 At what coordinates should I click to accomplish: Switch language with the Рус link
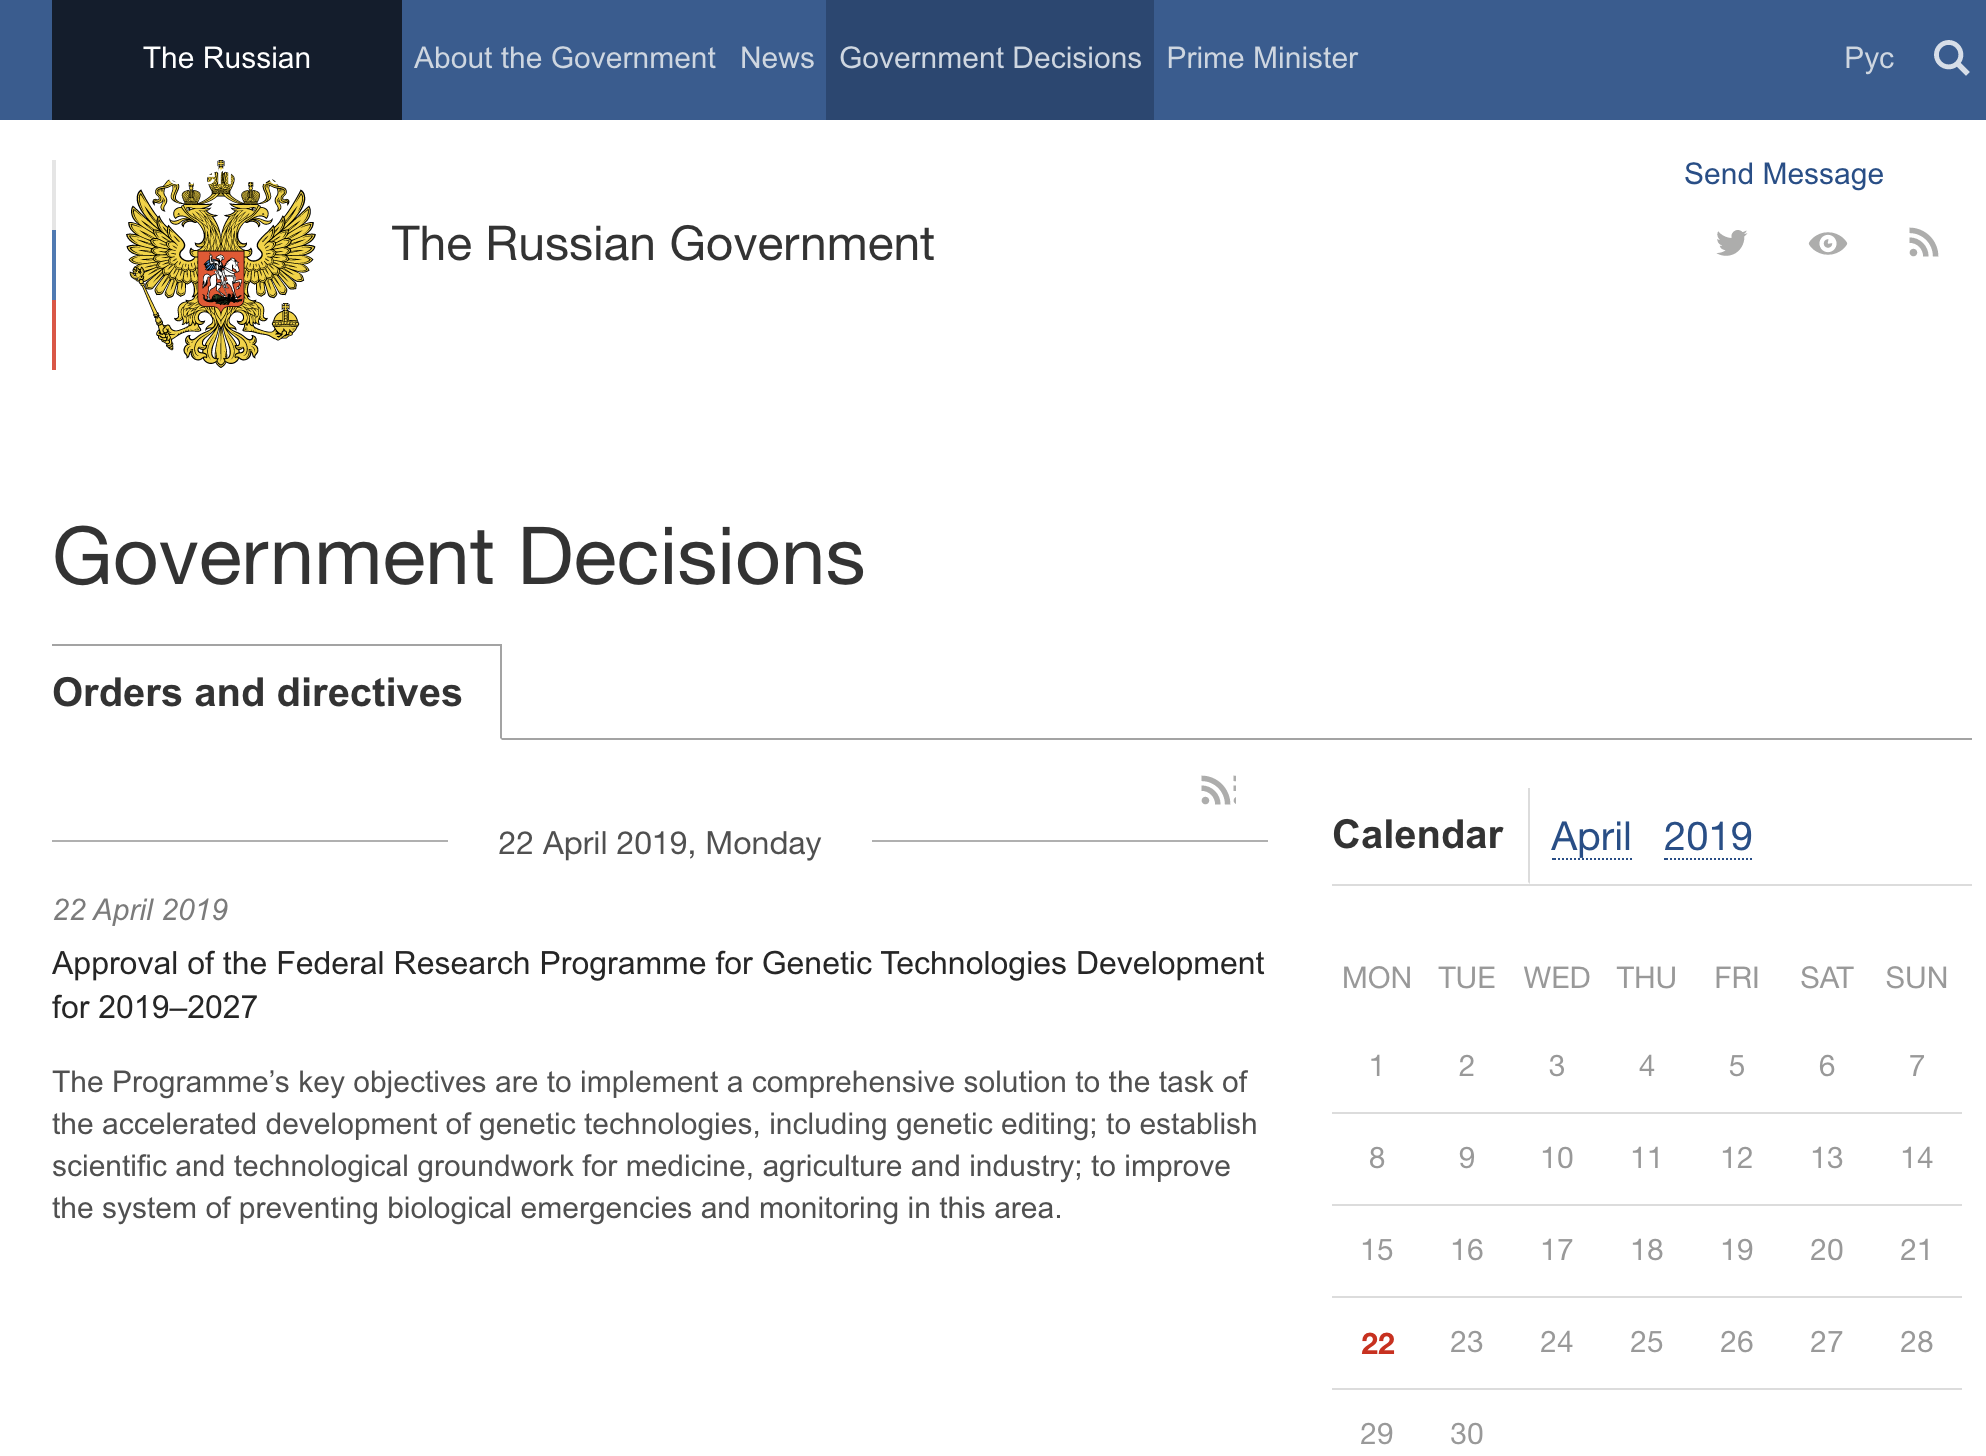pos(1868,58)
